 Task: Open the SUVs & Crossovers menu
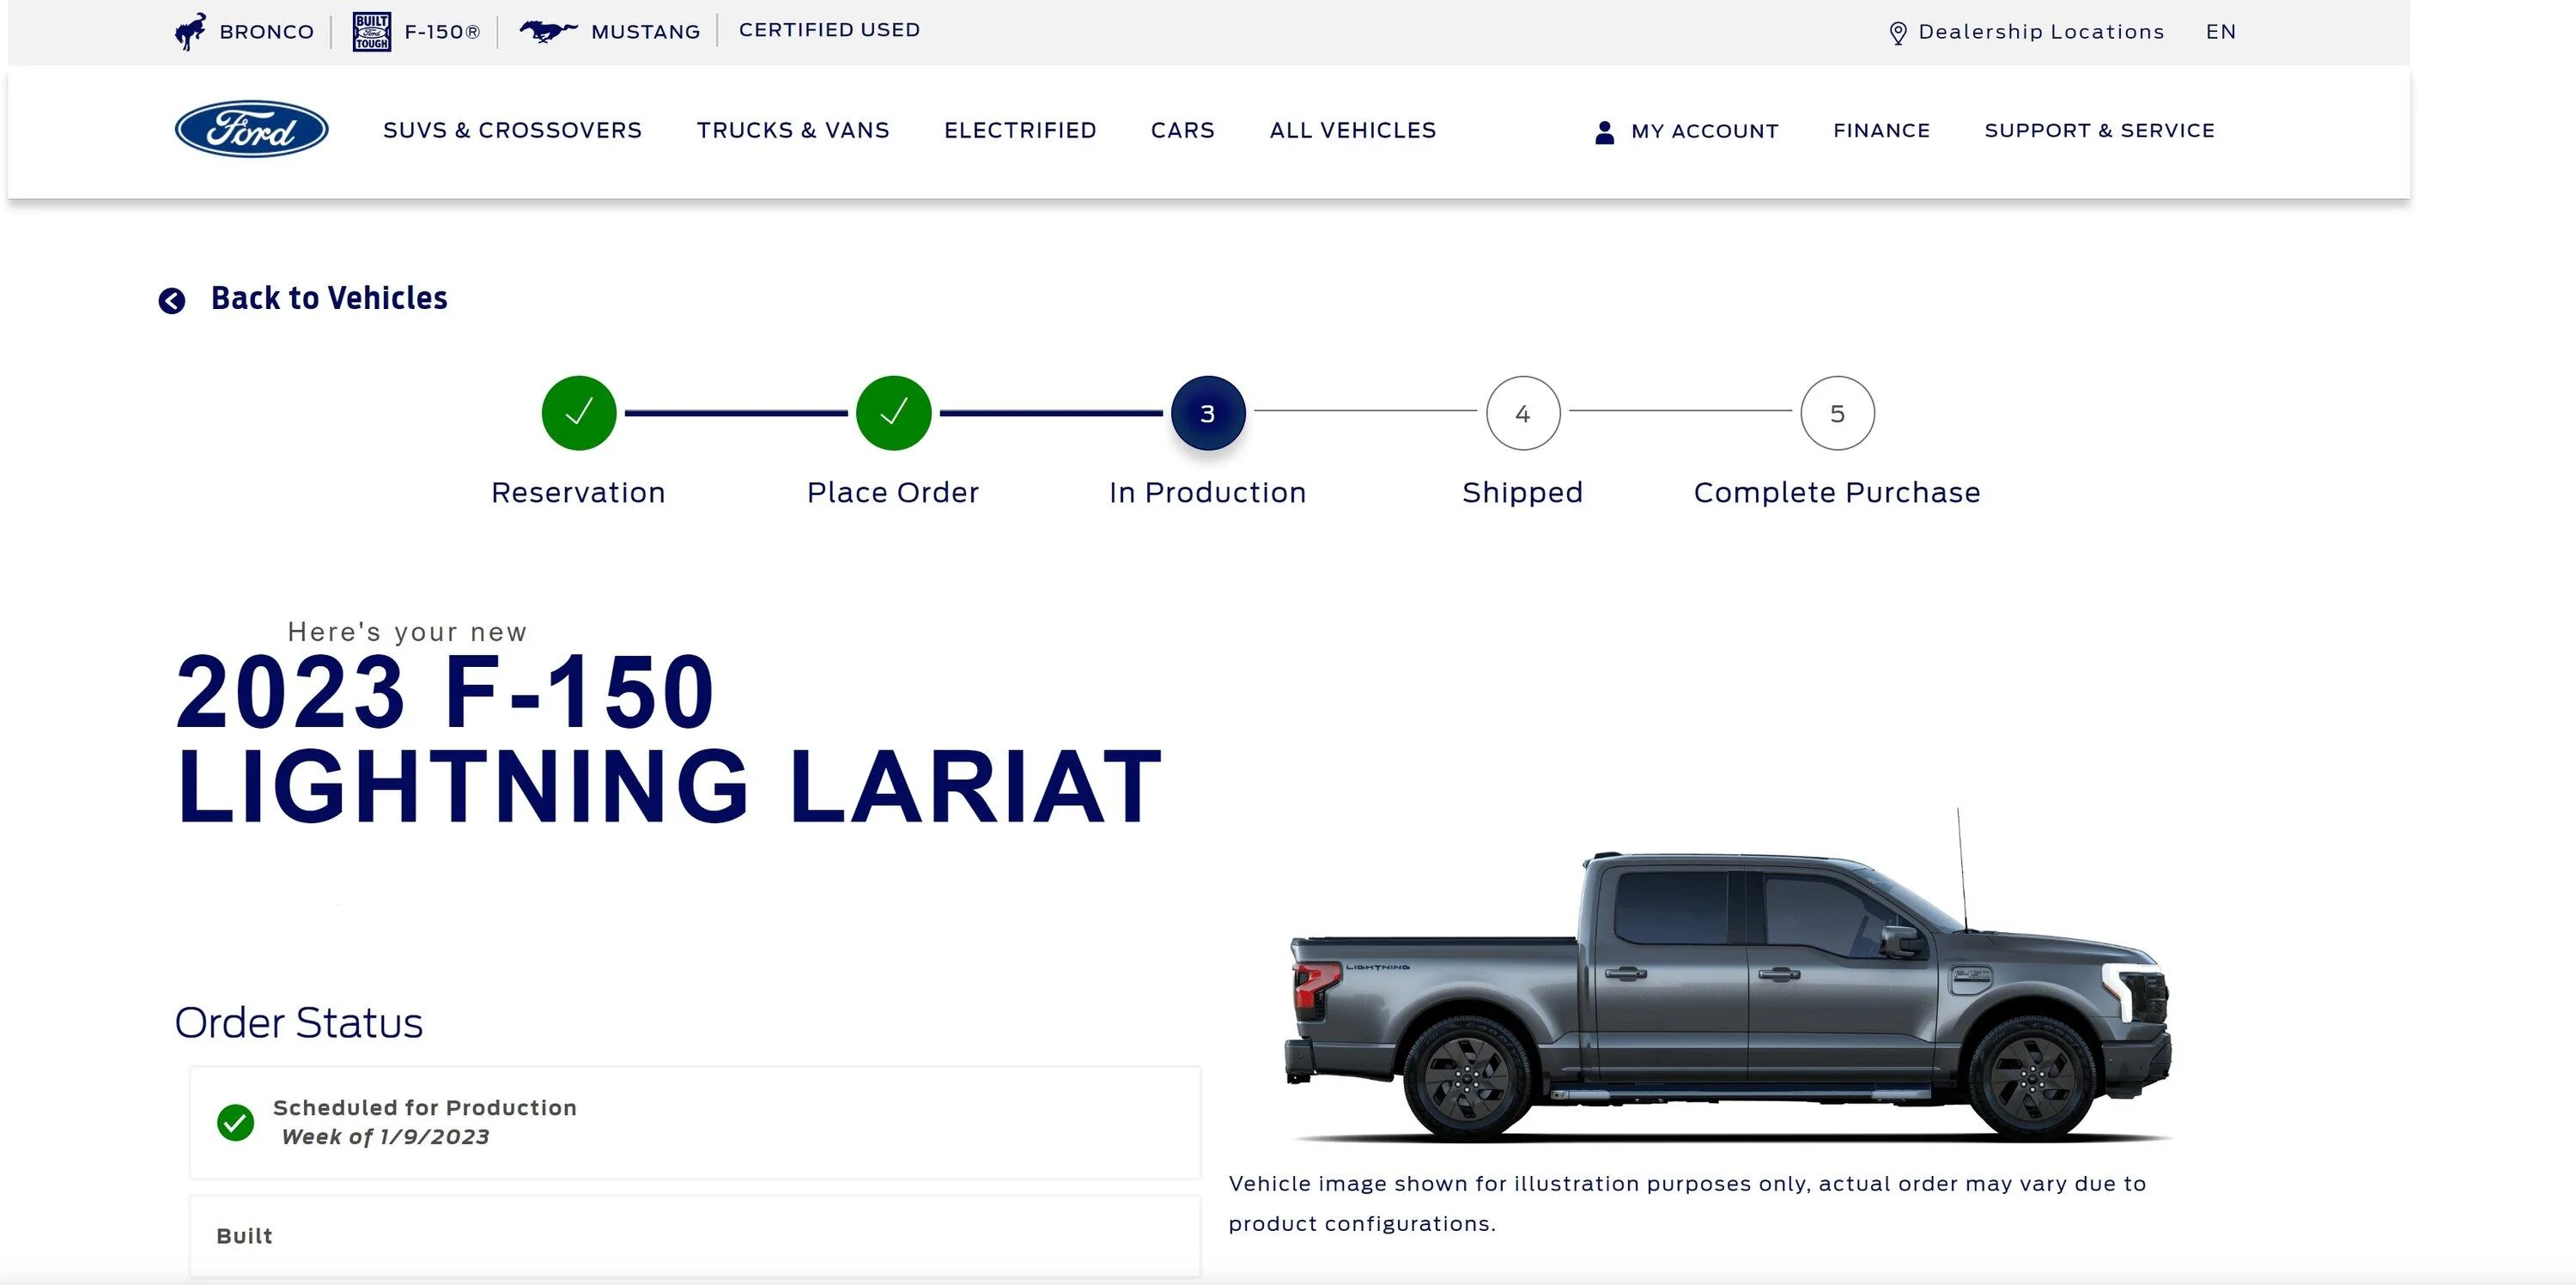(512, 131)
